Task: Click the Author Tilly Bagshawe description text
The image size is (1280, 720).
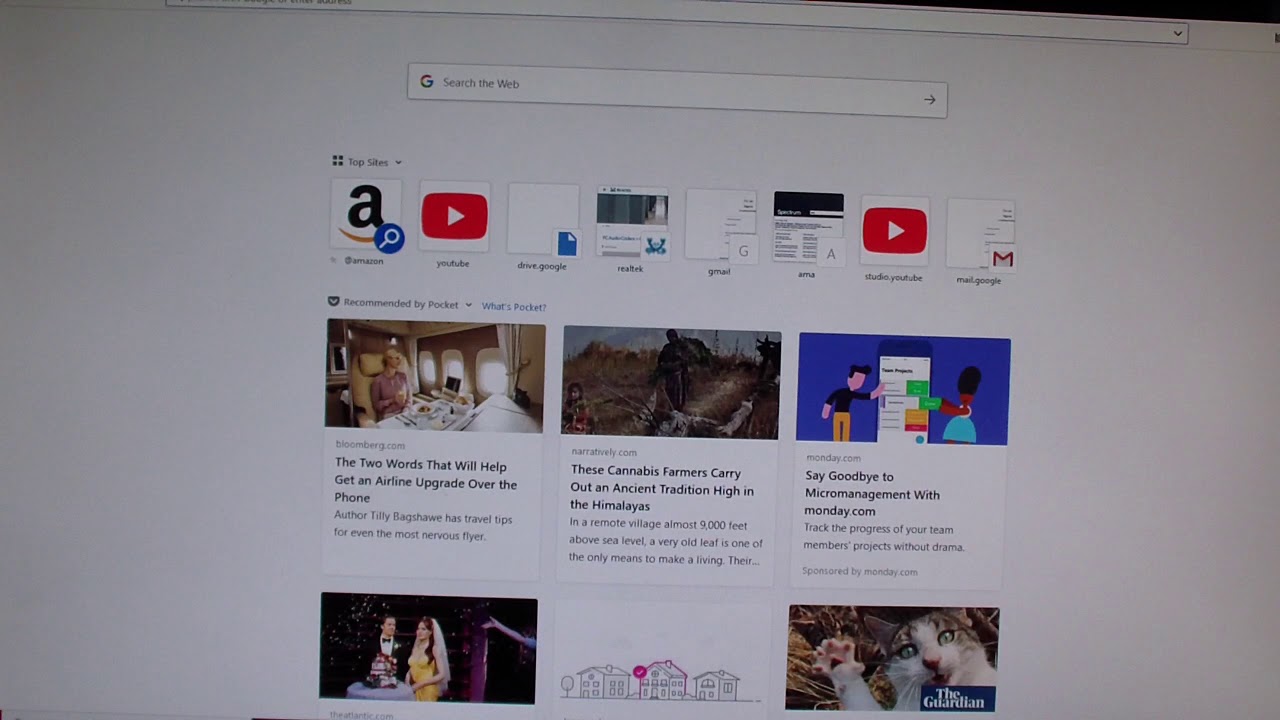Action: coord(423,527)
